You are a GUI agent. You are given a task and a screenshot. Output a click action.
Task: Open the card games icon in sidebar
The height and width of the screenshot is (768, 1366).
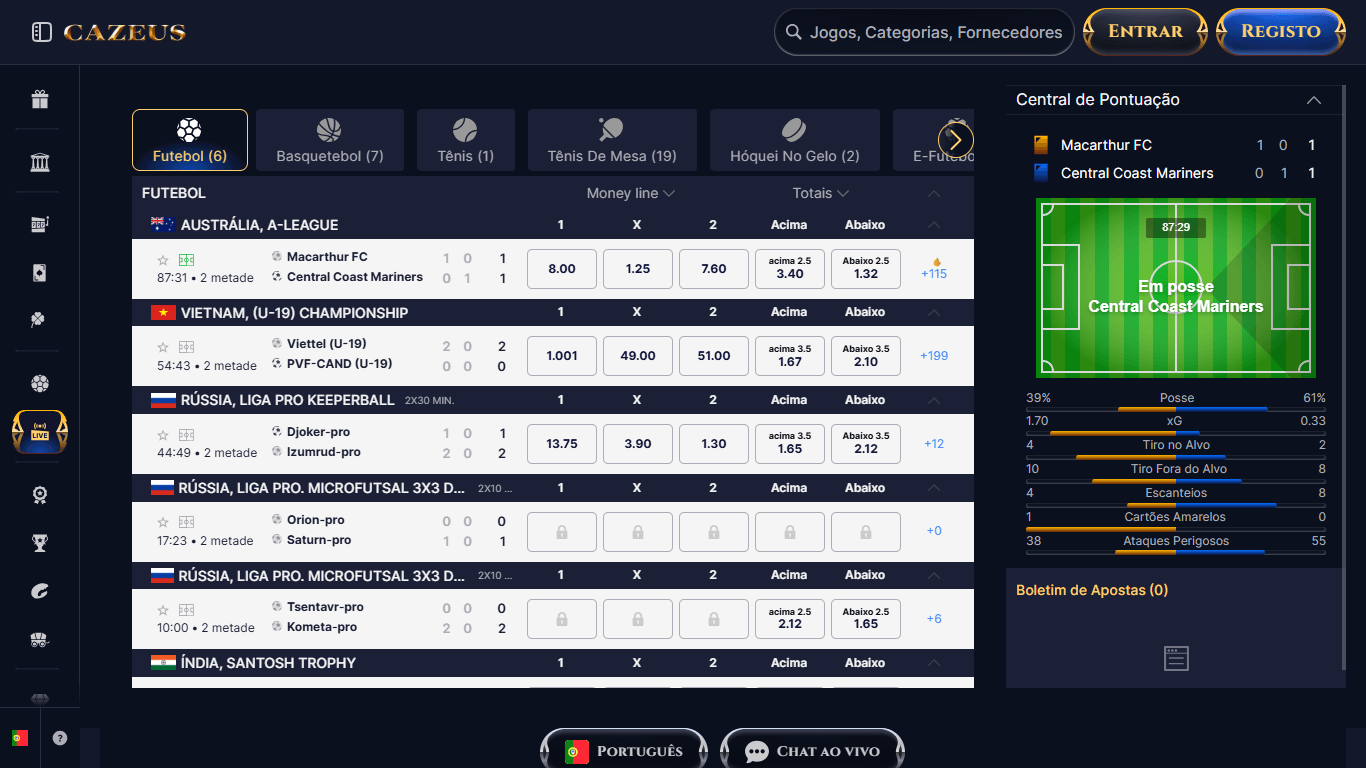(38, 272)
